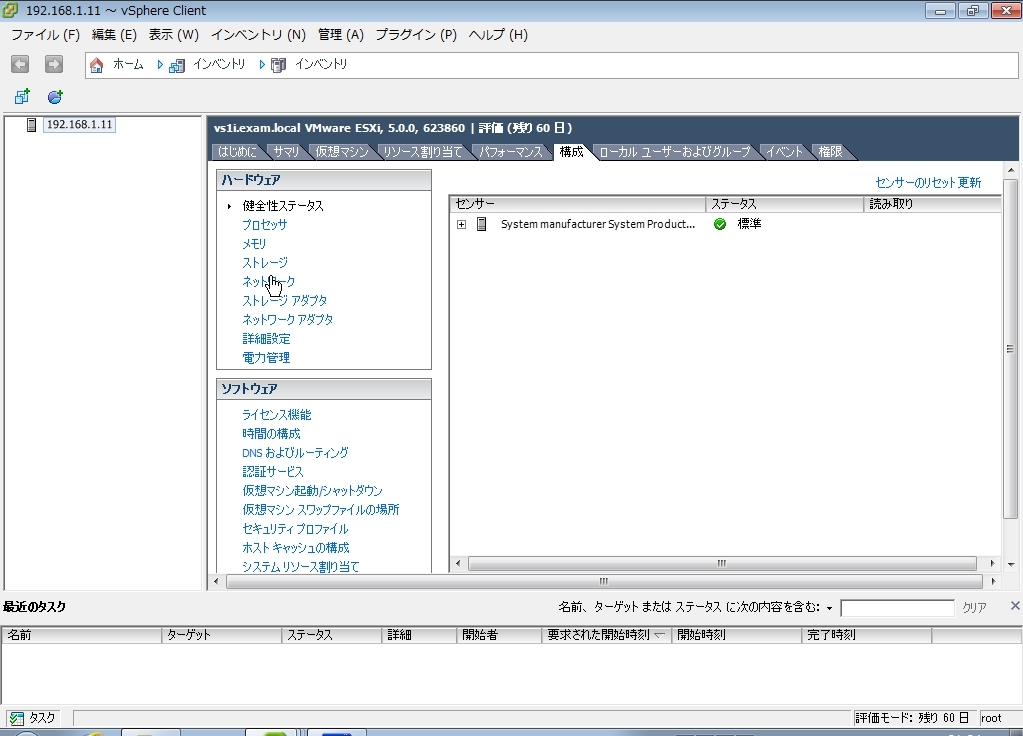Expand System manufacturer sensor row
This screenshot has width=1023, height=736.
(x=461, y=224)
